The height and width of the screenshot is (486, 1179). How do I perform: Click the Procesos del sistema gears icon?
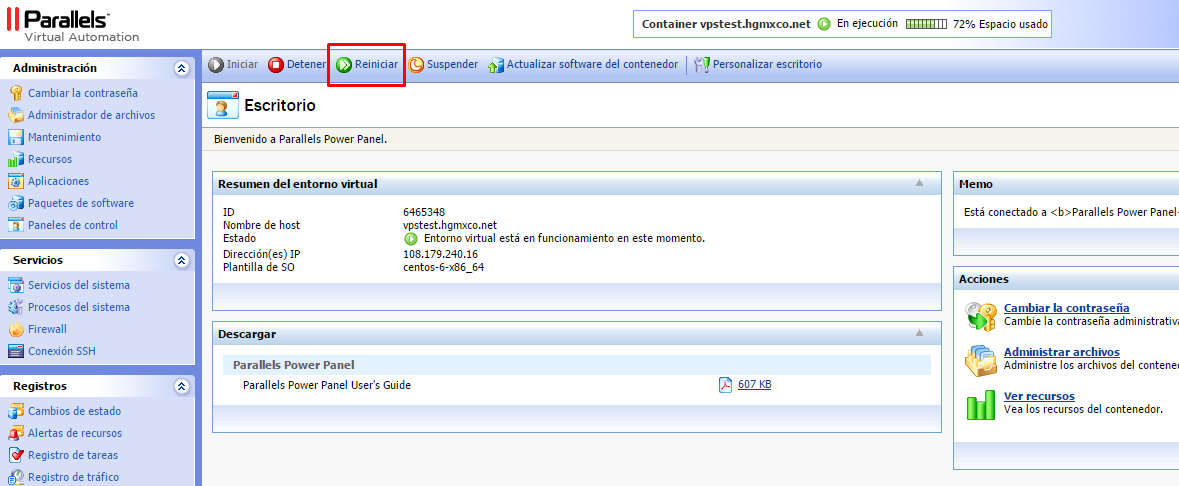tap(16, 307)
